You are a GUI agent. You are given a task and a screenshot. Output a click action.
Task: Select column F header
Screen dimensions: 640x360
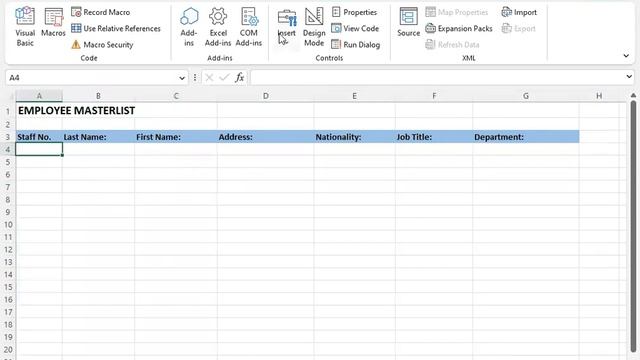434,96
